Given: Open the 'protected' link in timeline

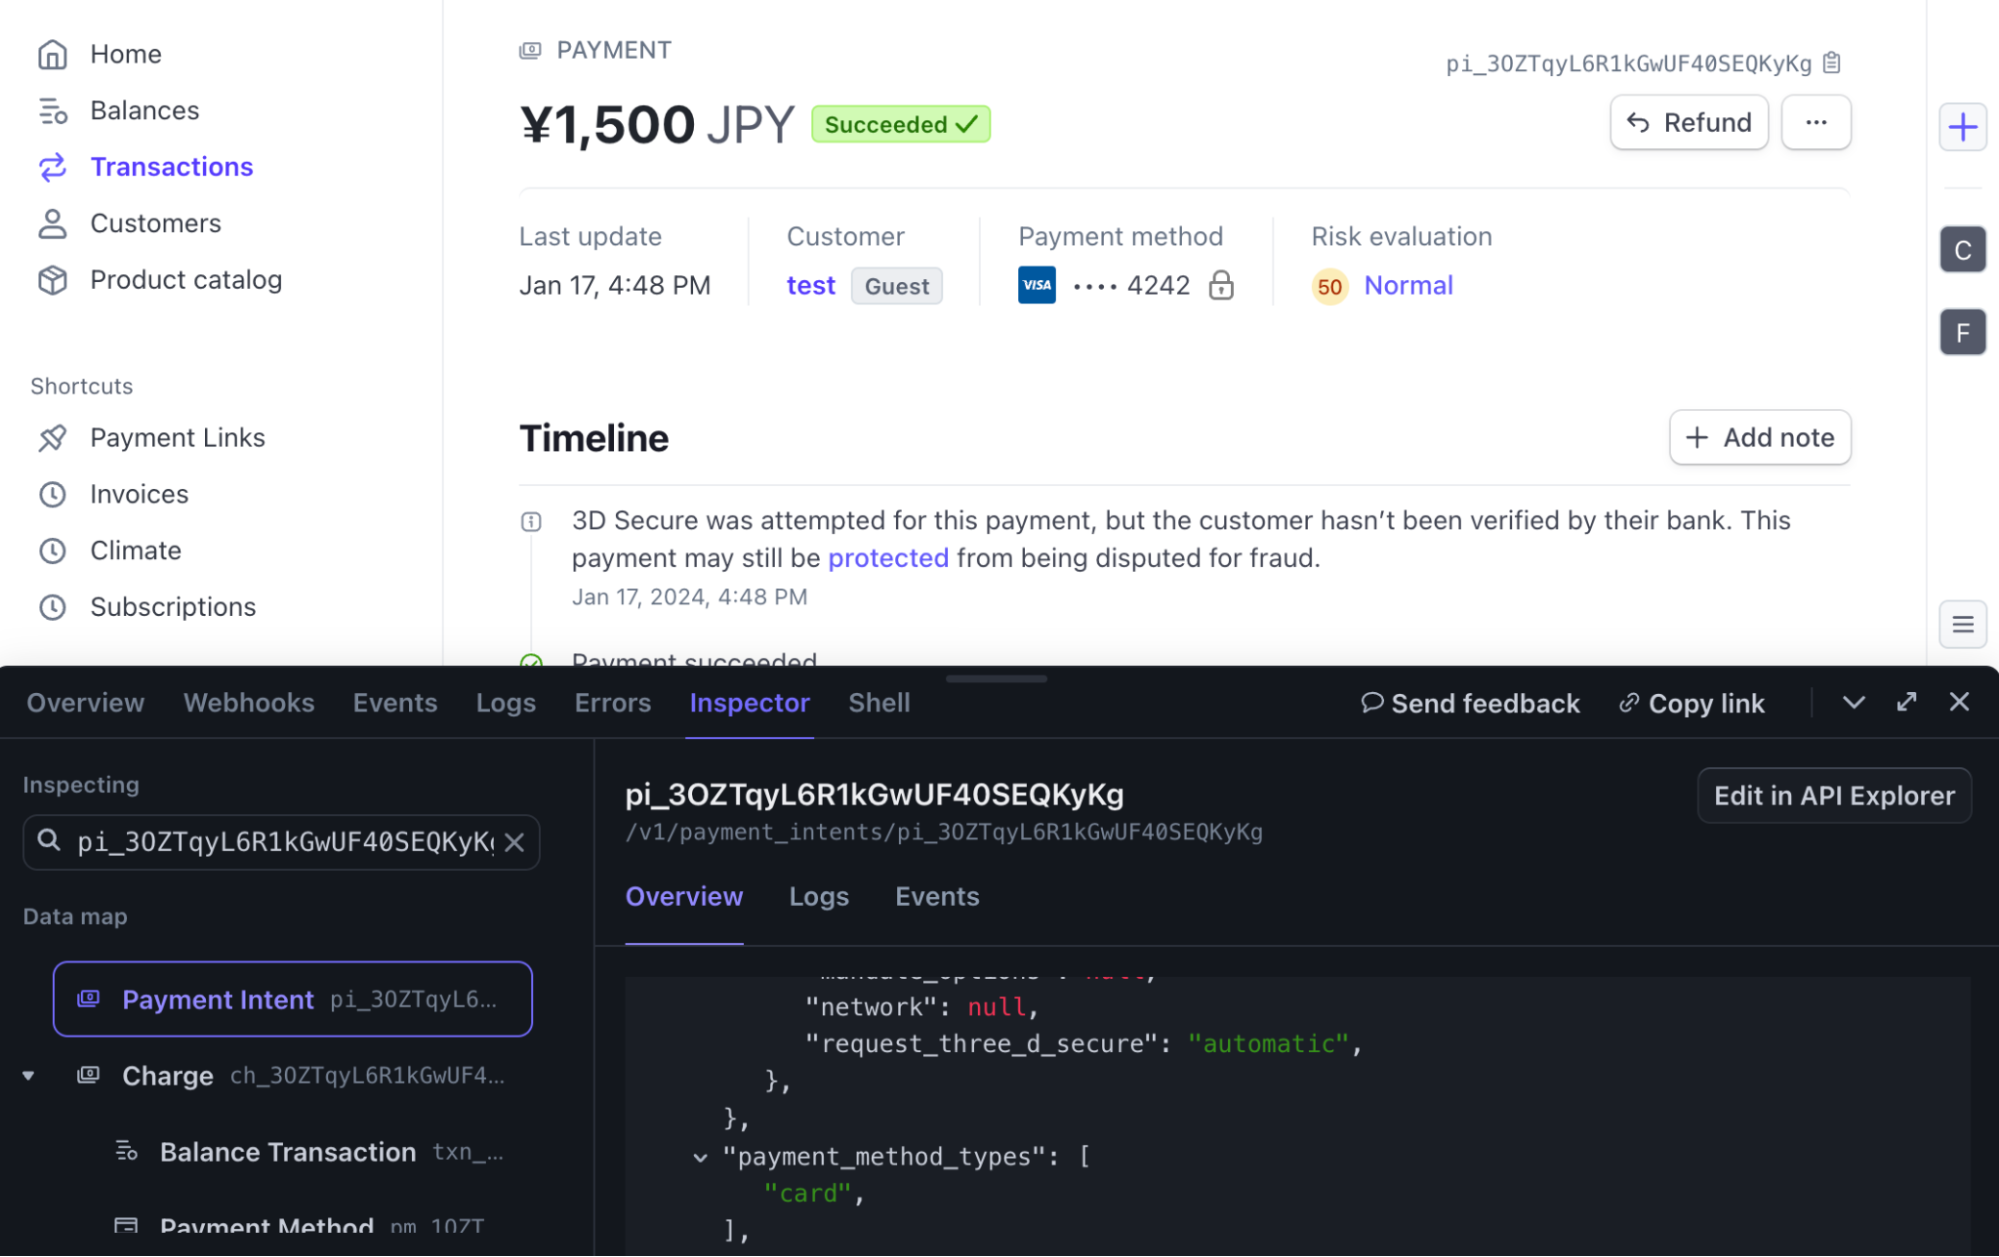Looking at the screenshot, I should tap(888, 558).
